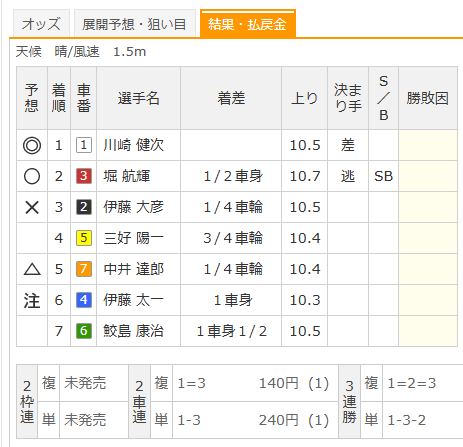Screen dimensions: 463x447
Task: Click car number 2 black badge
Action: [x=84, y=207]
